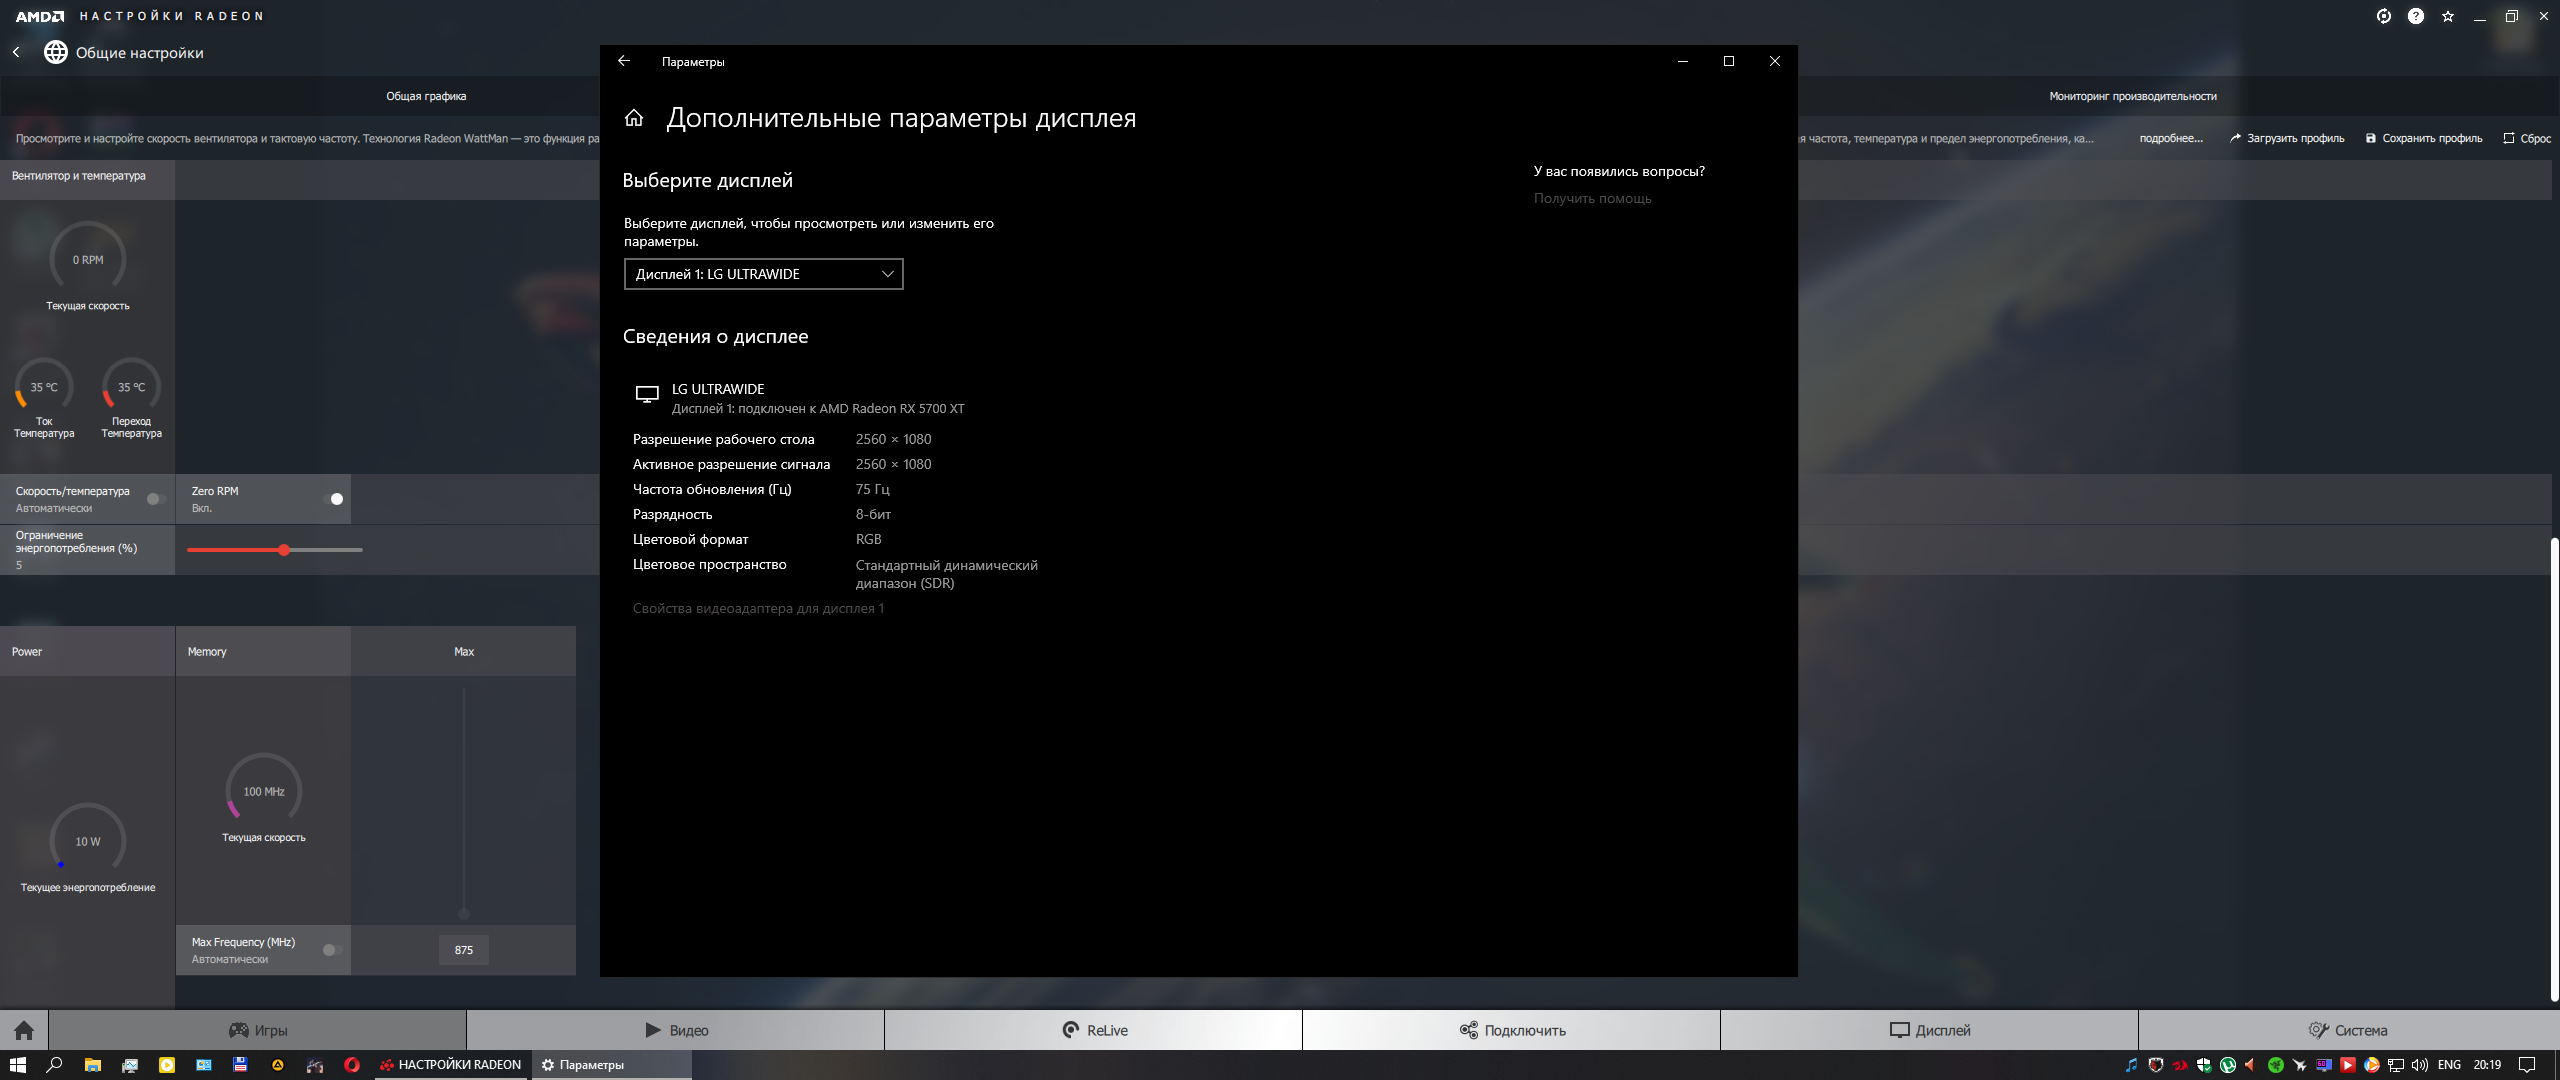This screenshot has height=1080, width=2560.
Task: Click Сохранить профиль button
Action: tap(2424, 139)
